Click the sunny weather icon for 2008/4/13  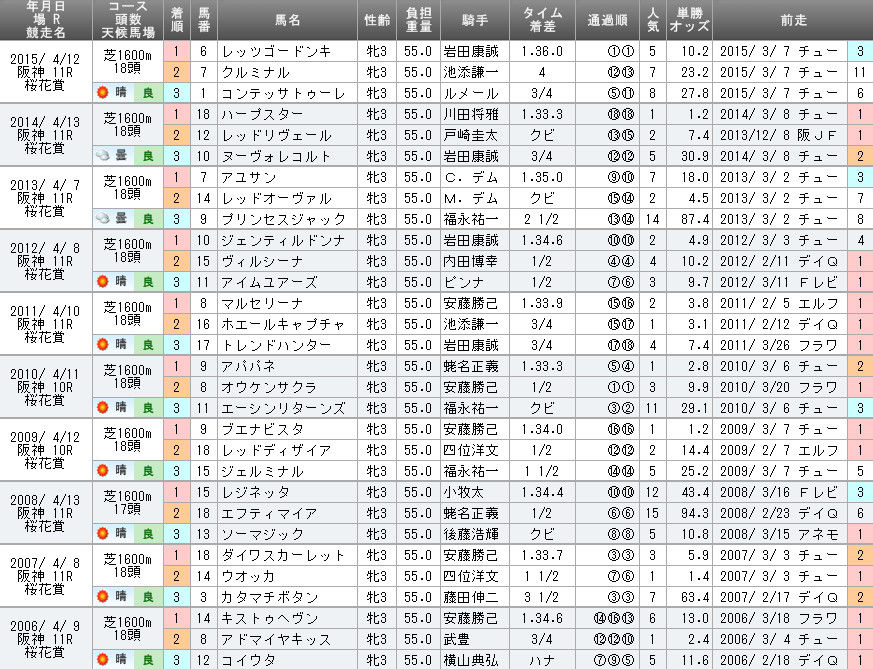pyautogui.click(x=102, y=533)
